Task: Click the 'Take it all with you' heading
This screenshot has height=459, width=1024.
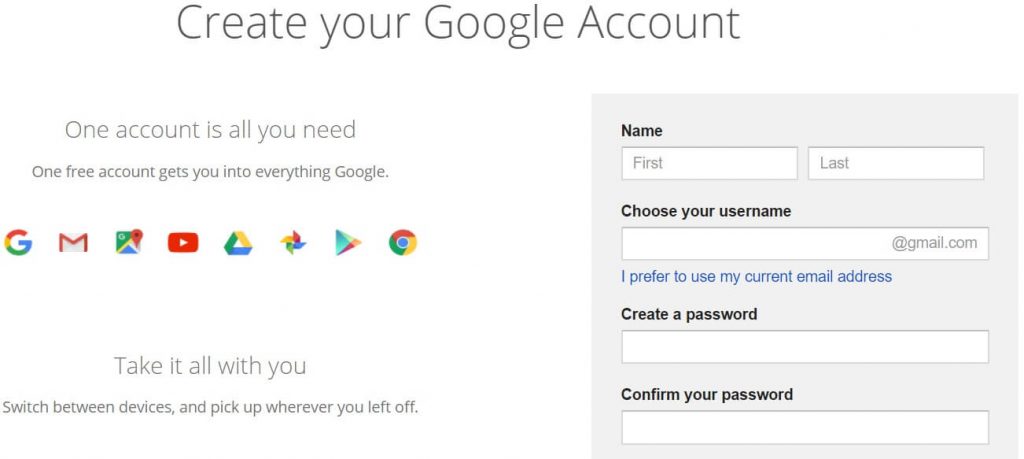Action: 210,366
